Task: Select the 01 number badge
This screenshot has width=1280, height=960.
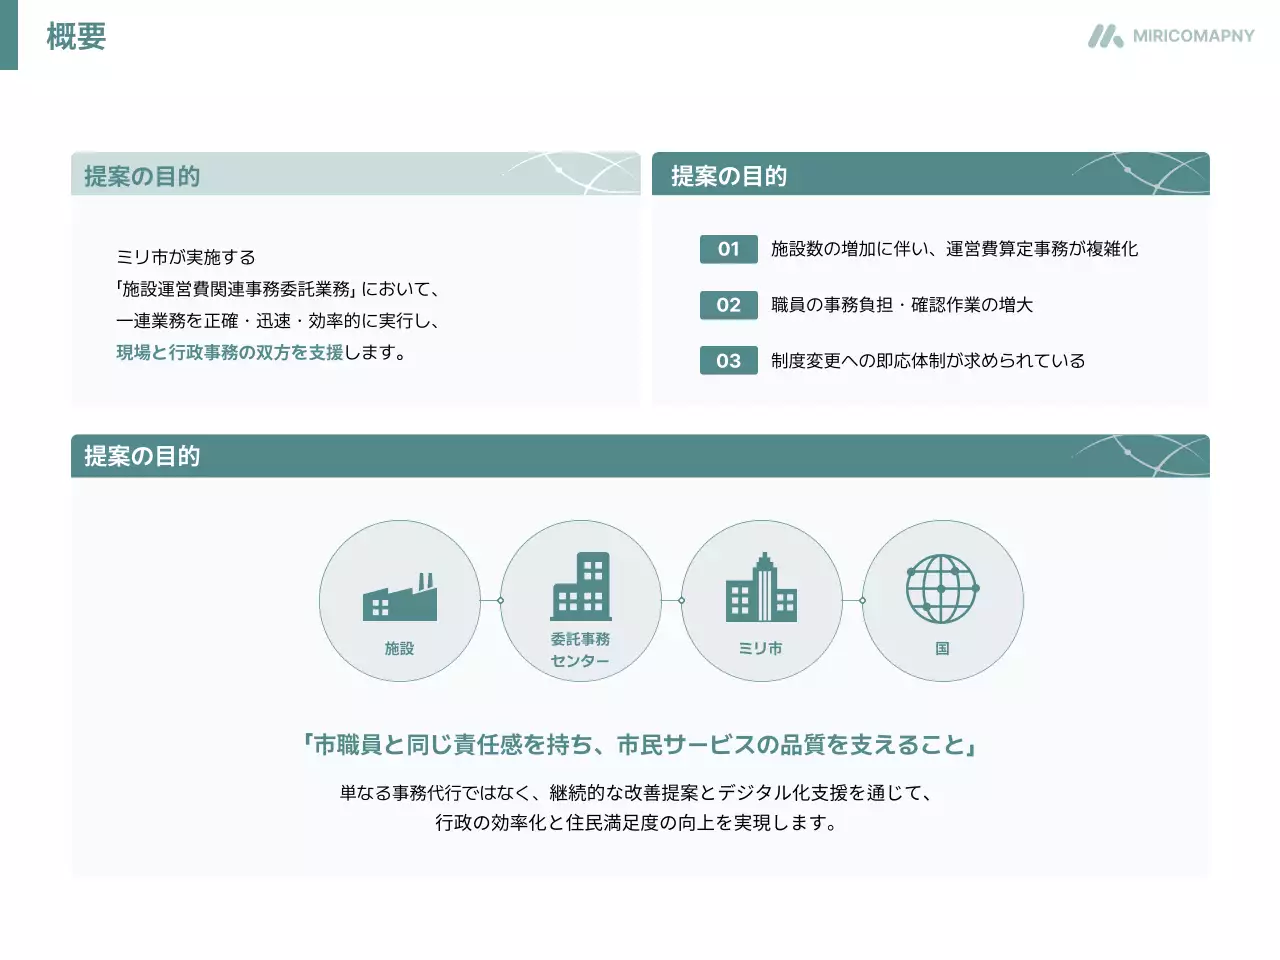Action: tap(728, 249)
